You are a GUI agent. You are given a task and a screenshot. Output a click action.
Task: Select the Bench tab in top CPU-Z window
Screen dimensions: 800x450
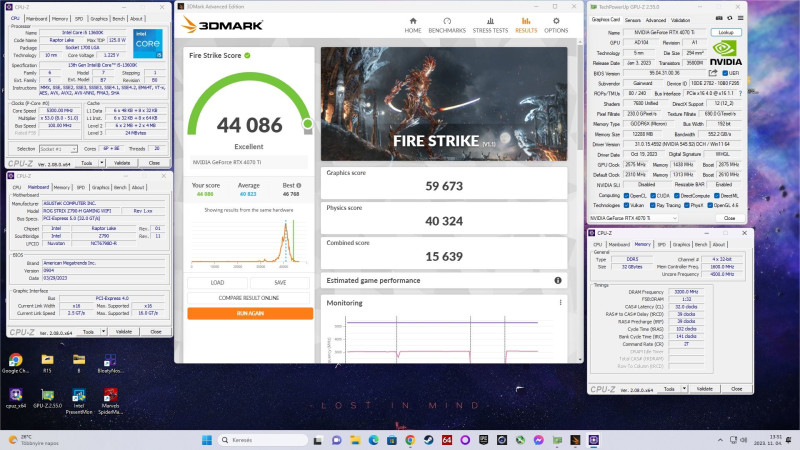[x=118, y=19]
